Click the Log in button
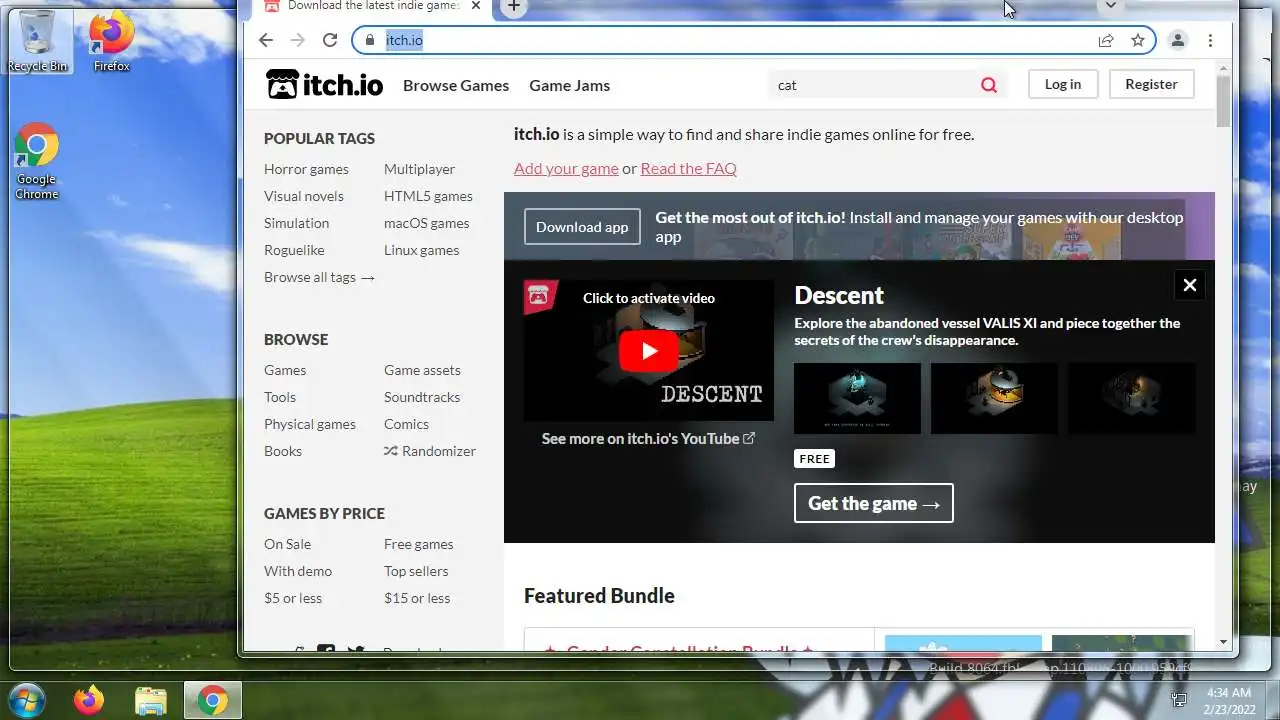1280x720 pixels. 1063,84
